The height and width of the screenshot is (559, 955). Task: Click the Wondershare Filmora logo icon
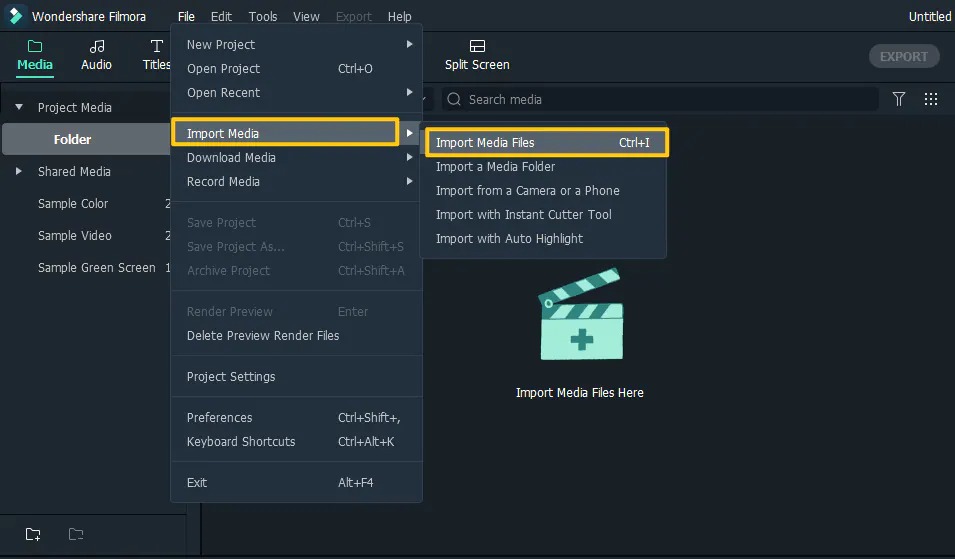point(15,16)
